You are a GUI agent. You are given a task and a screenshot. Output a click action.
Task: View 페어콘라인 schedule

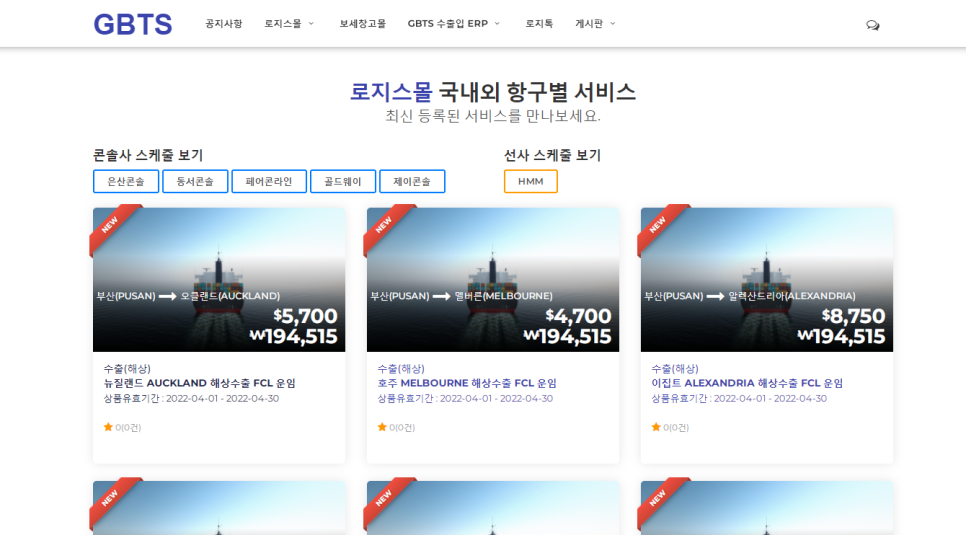pyautogui.click(x=269, y=181)
